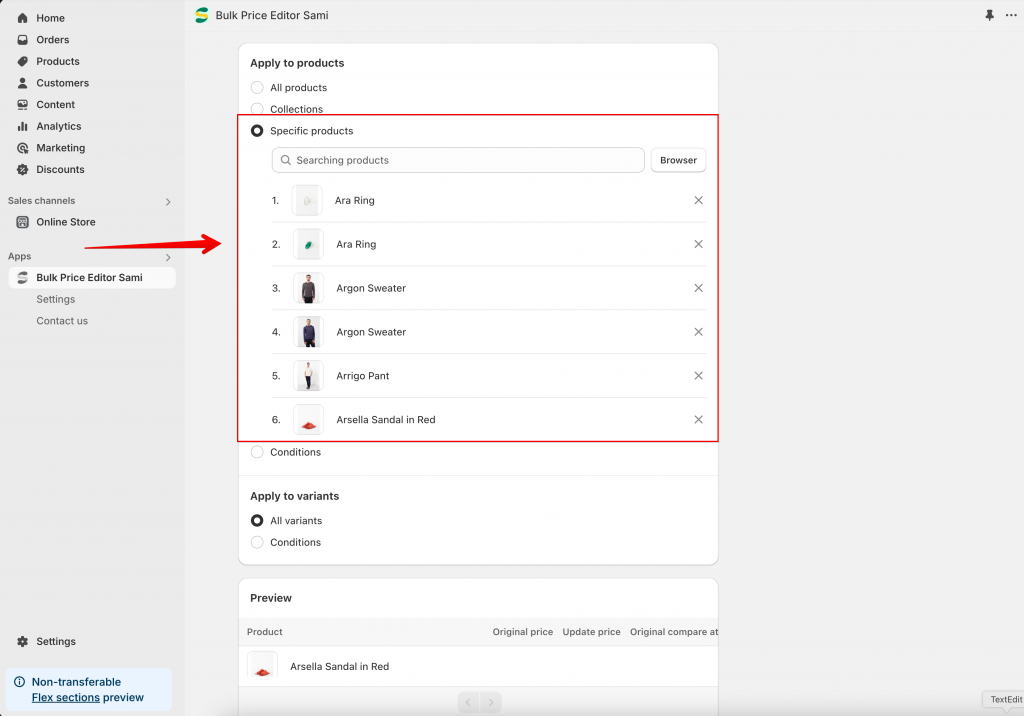1024x716 pixels.
Task: Pin the app using the pin icon
Action: (x=989, y=15)
